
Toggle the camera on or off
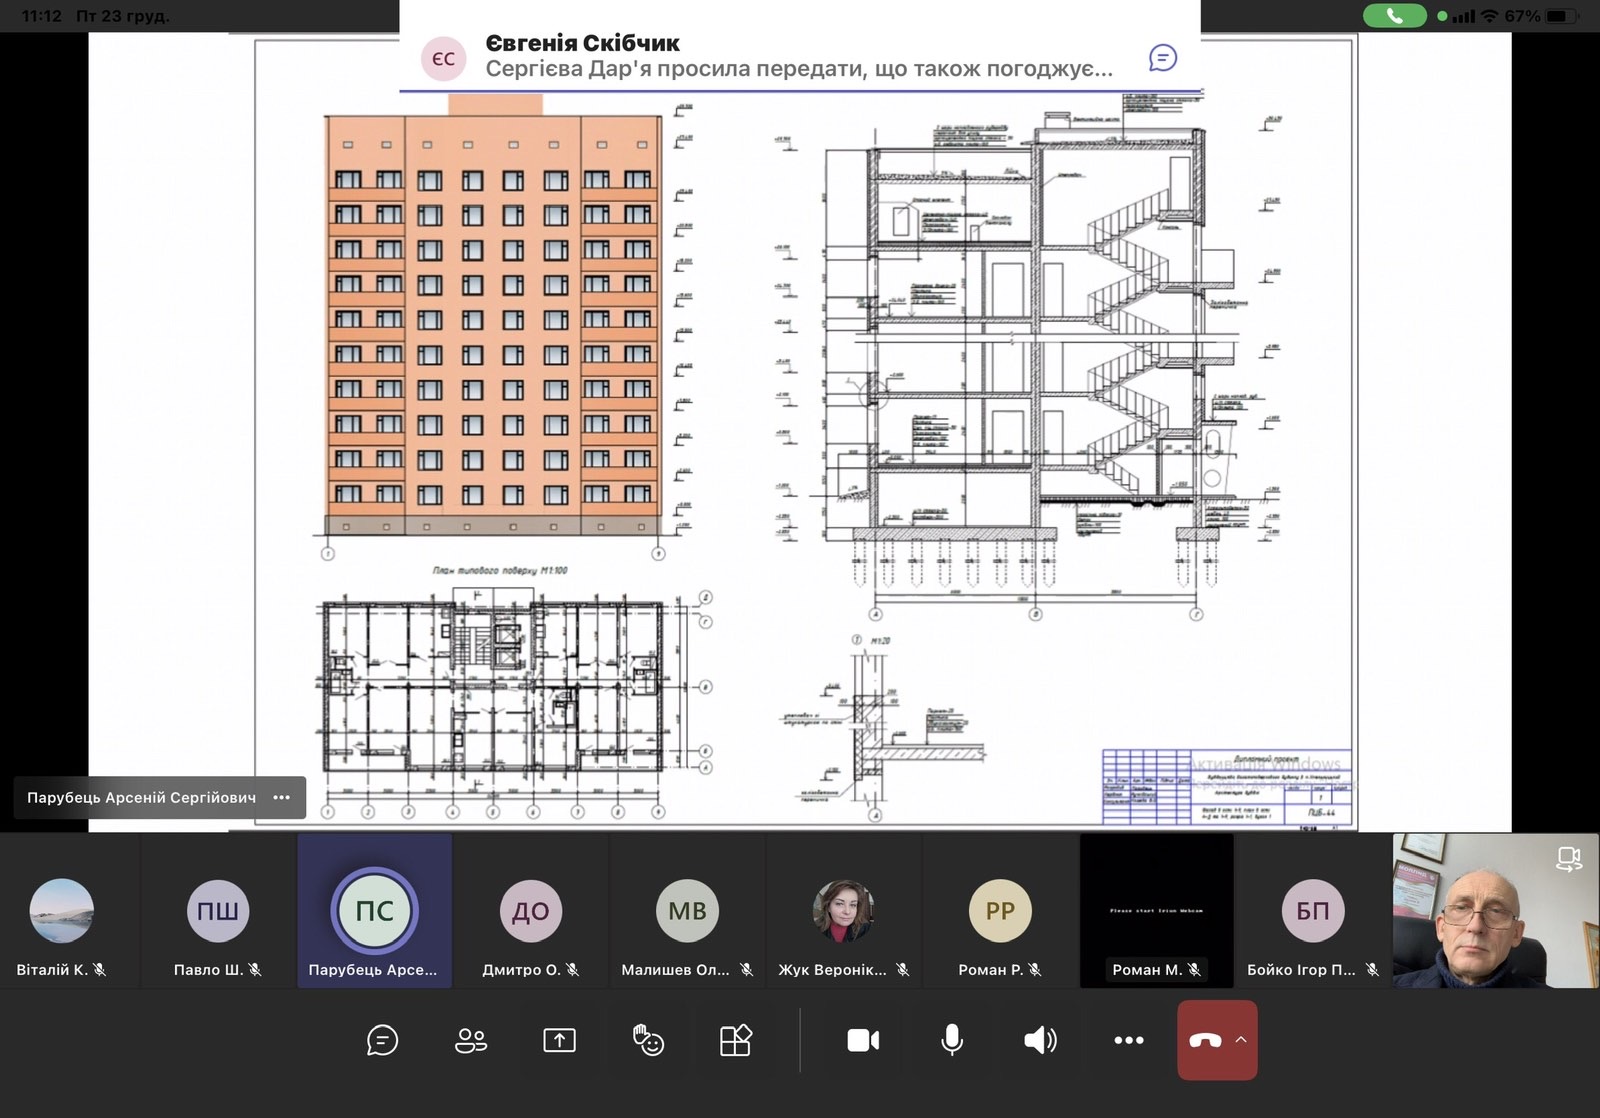tap(863, 1040)
